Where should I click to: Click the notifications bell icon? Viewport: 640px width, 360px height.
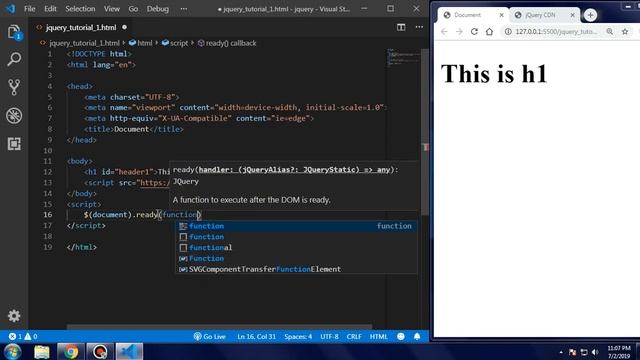[x=417, y=336]
